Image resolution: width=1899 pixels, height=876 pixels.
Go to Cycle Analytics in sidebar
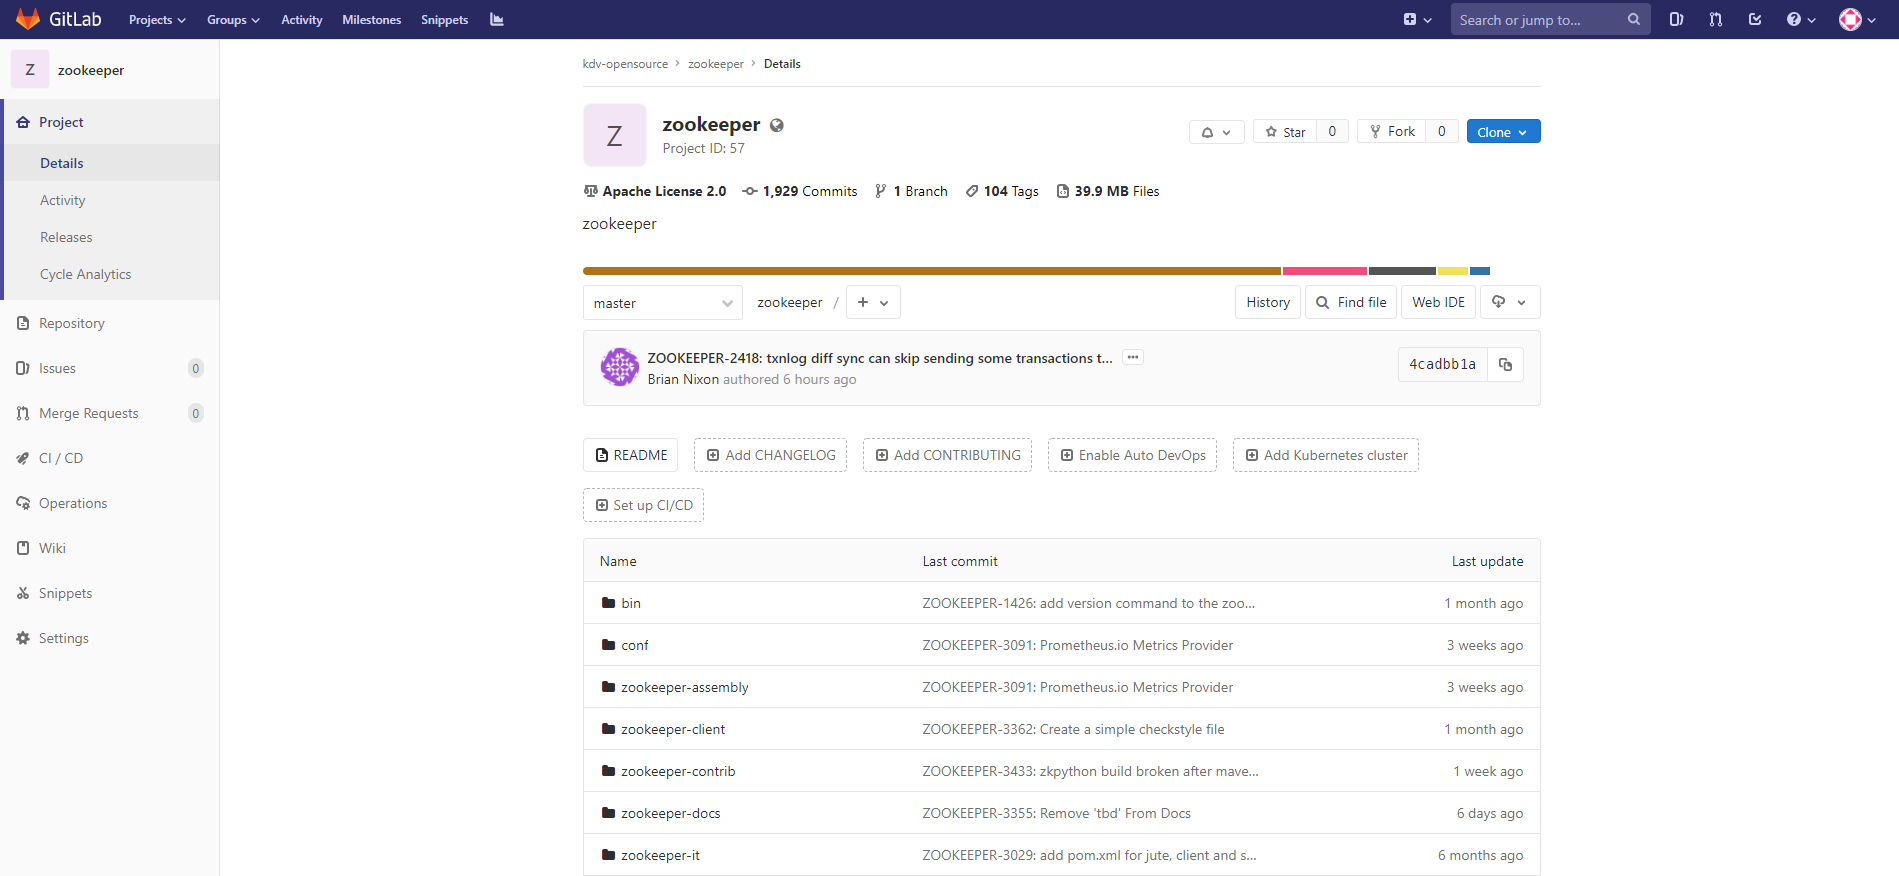tap(86, 274)
